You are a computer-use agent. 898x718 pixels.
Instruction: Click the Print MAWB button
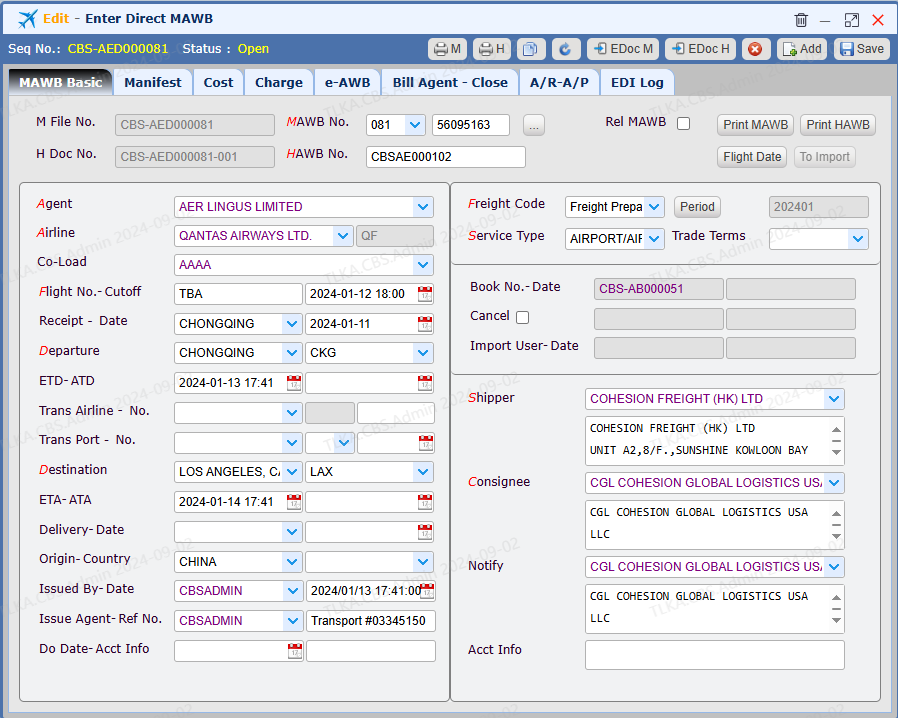point(755,125)
